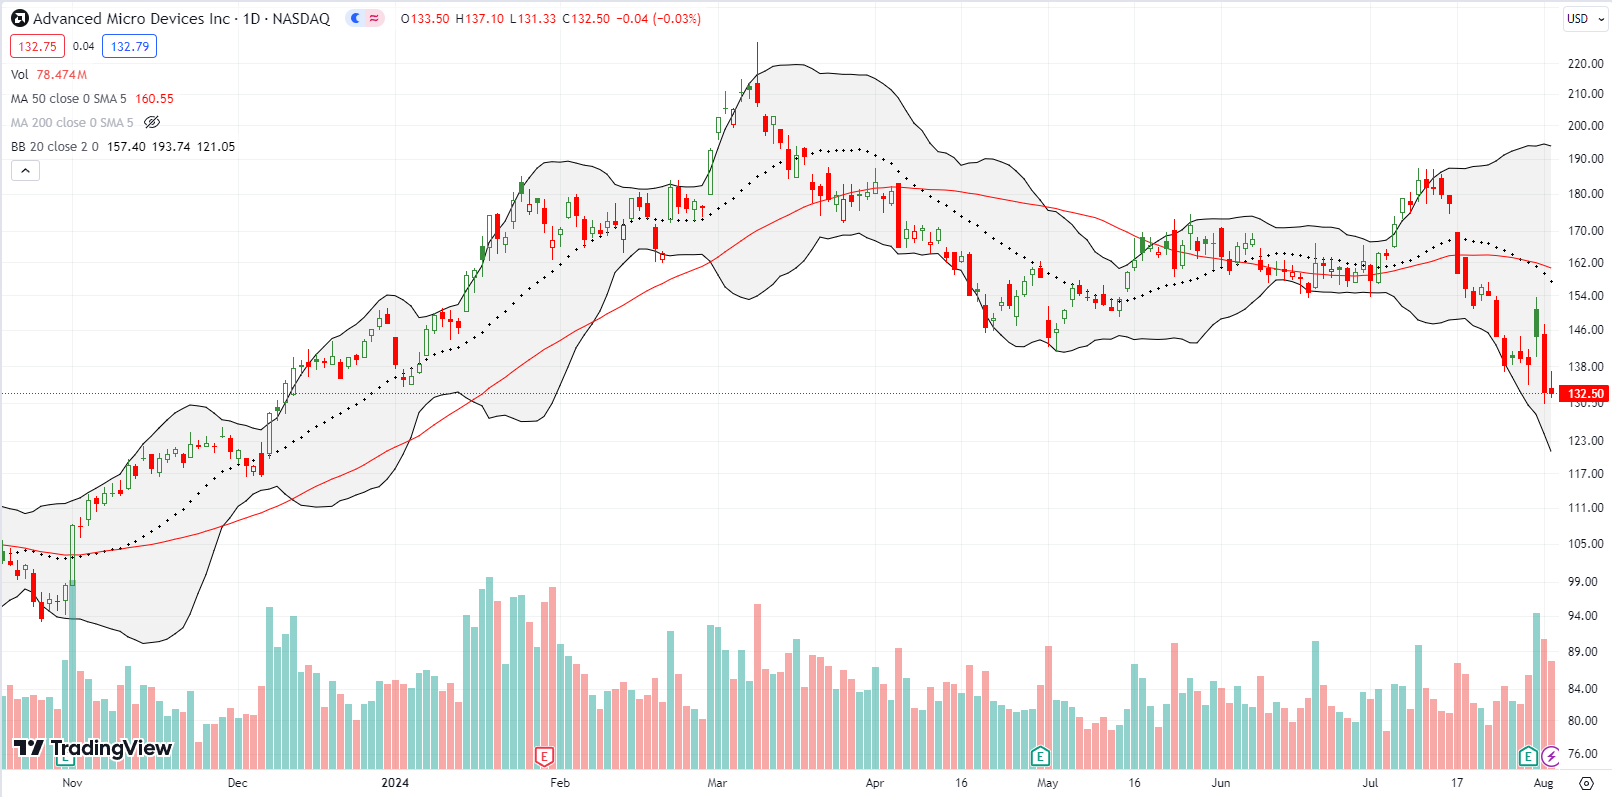Click the Mar label on time axis
Viewport: 1612px width, 797px height.
click(717, 783)
